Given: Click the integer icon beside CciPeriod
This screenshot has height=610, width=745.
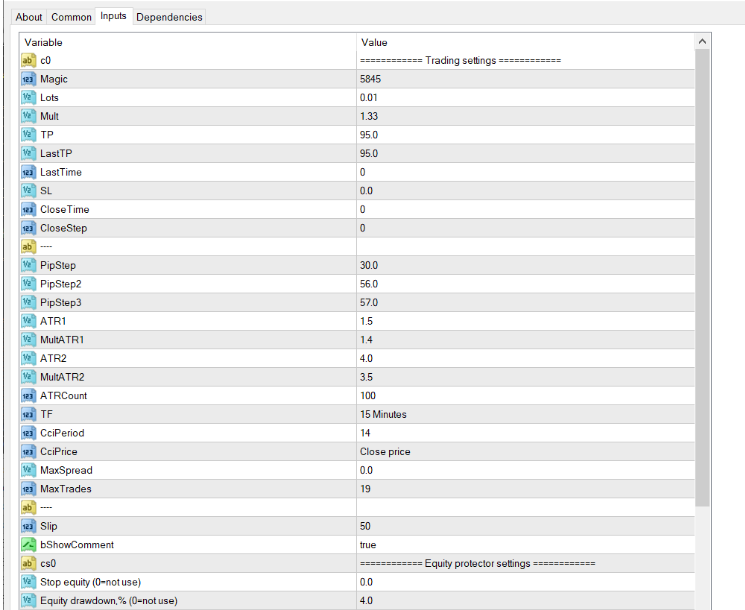Looking at the screenshot, I should (x=29, y=433).
